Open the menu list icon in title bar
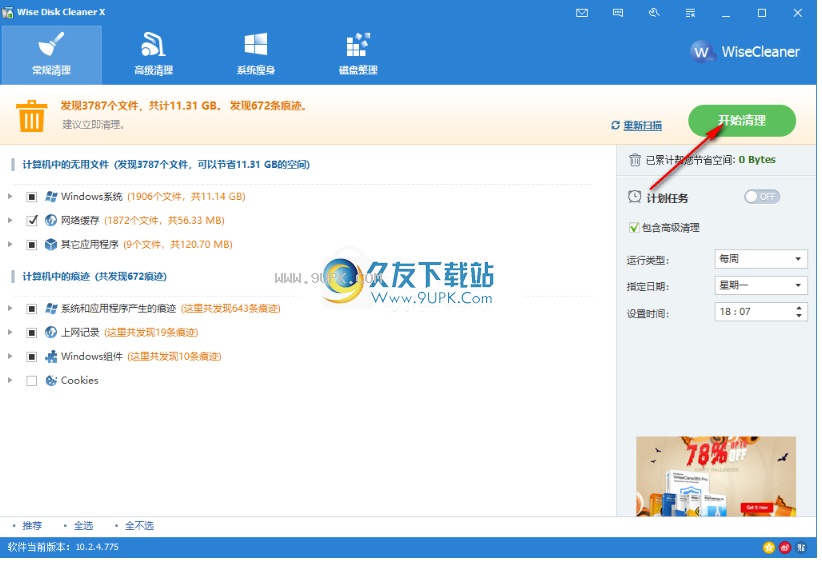Screen dimensions: 822x562 click(x=690, y=13)
